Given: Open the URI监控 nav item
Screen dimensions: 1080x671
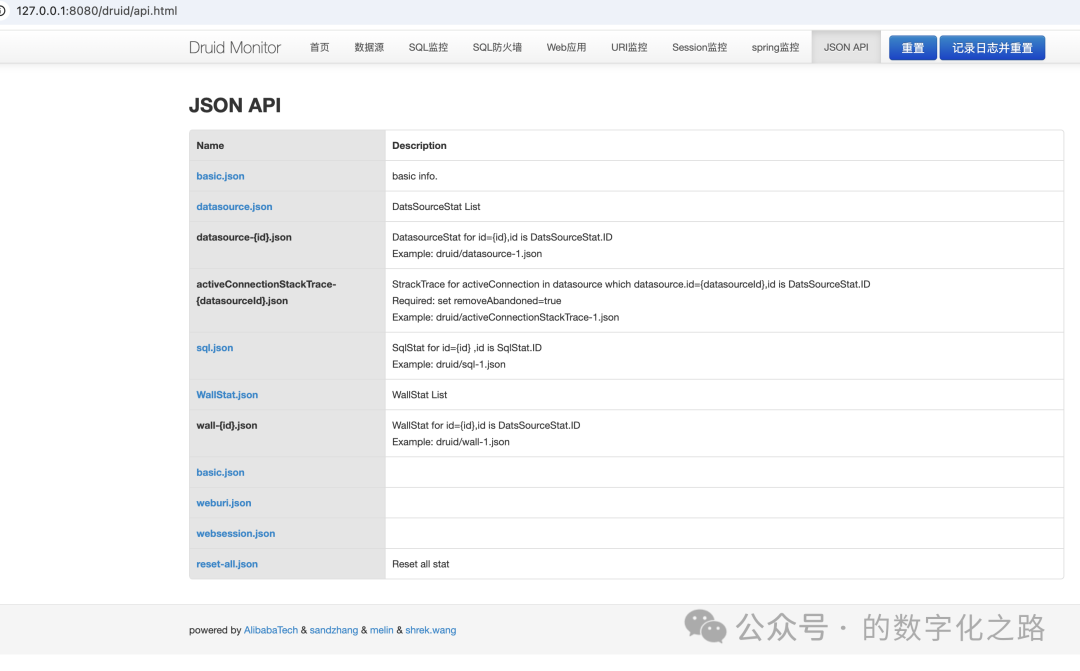Looking at the screenshot, I should click(629, 48).
